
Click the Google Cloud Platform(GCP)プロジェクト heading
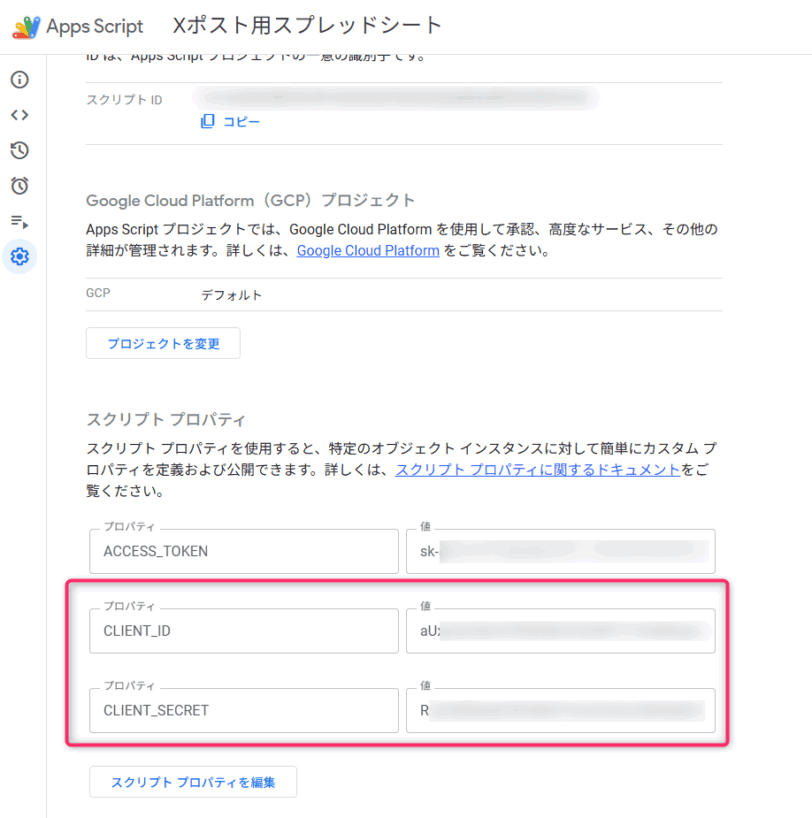[250, 200]
